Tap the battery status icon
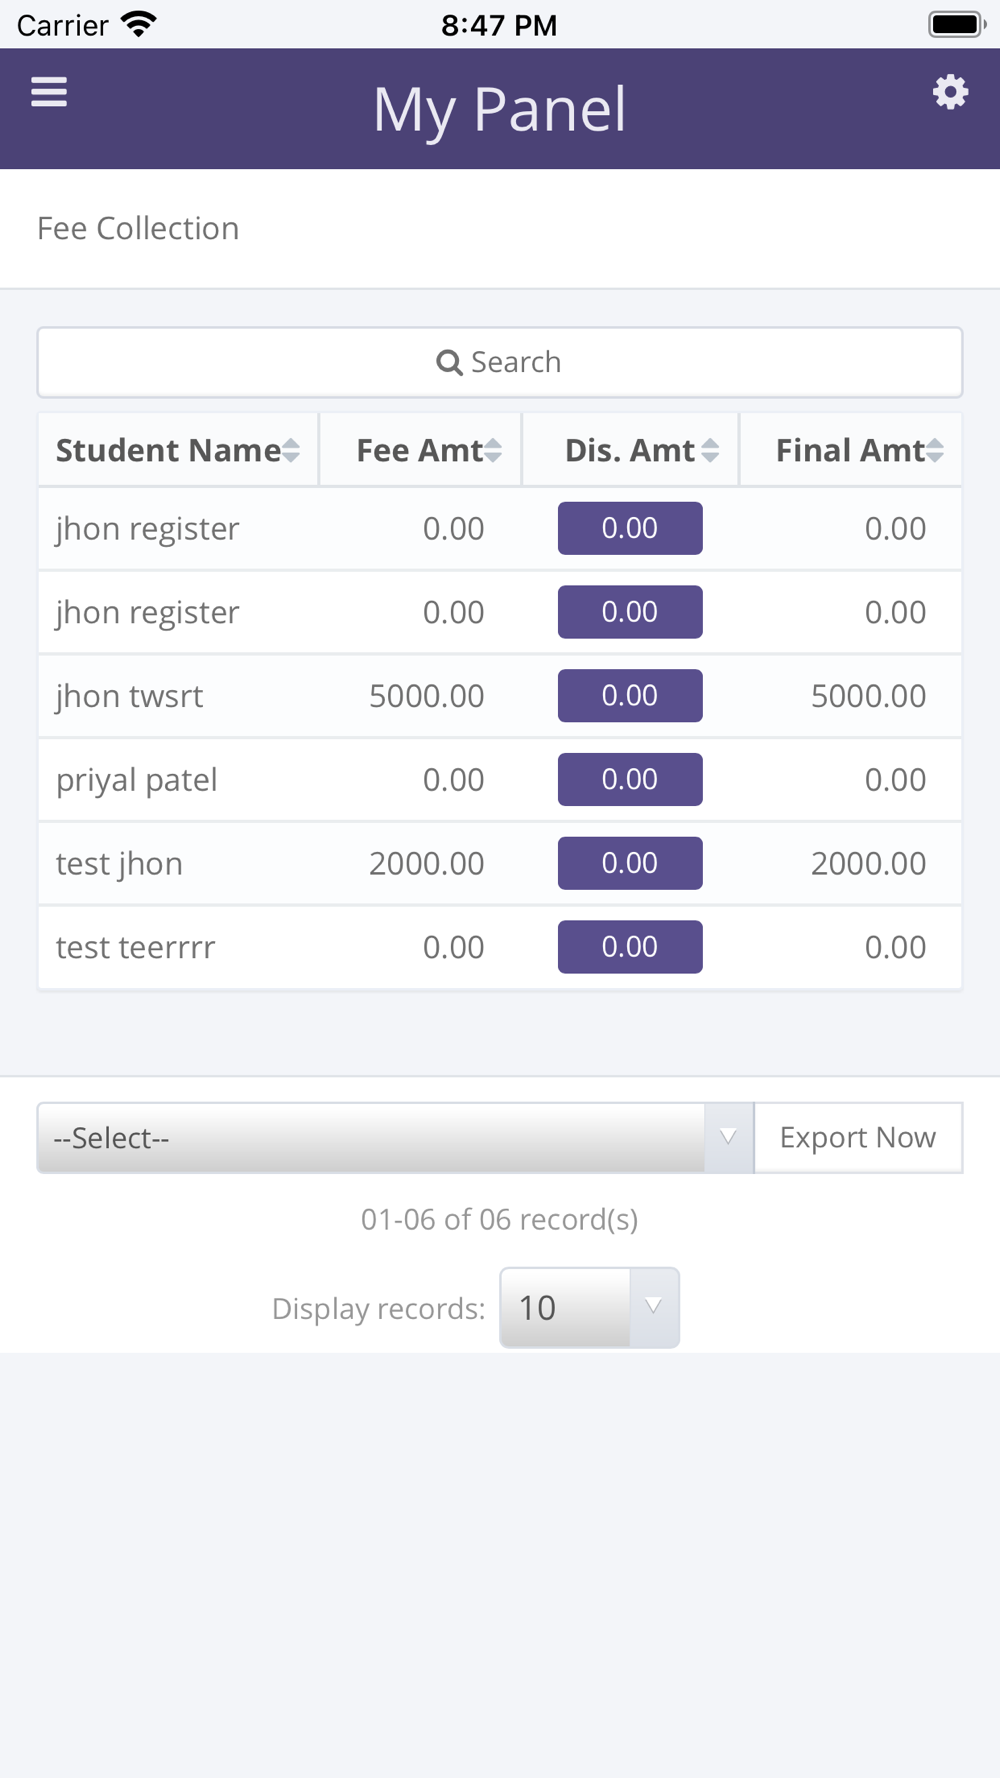Viewport: 1000px width, 1778px height. [x=956, y=24]
